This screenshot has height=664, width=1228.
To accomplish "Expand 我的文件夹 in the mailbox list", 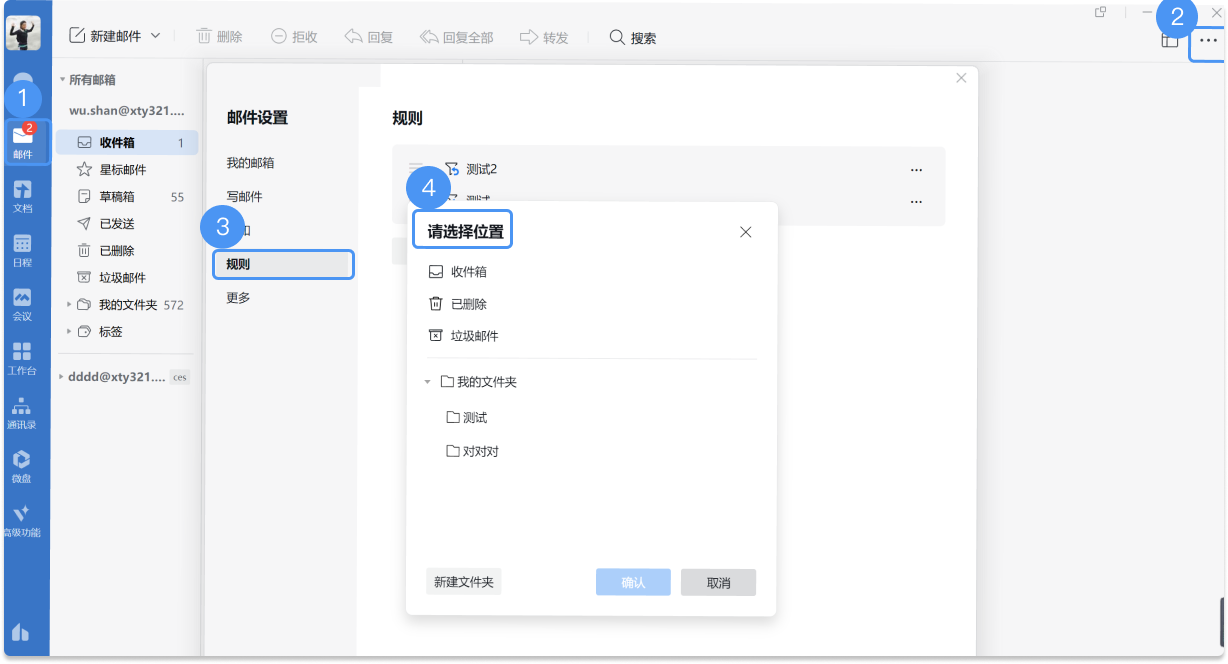I will [69, 305].
